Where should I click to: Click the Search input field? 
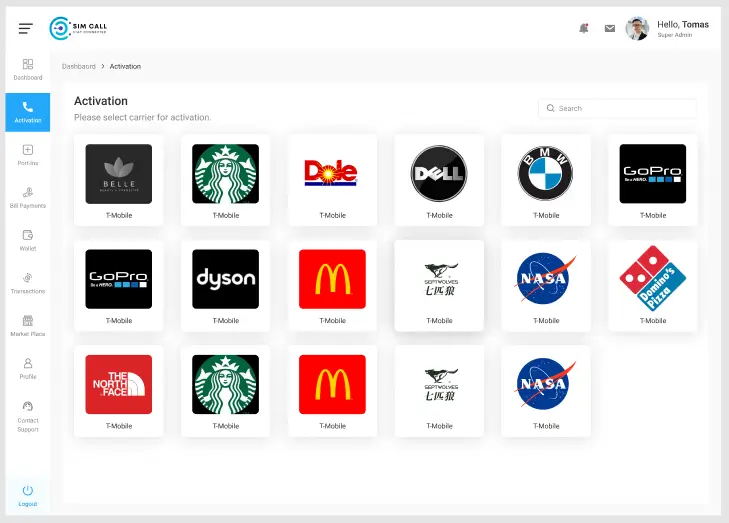[x=618, y=108]
